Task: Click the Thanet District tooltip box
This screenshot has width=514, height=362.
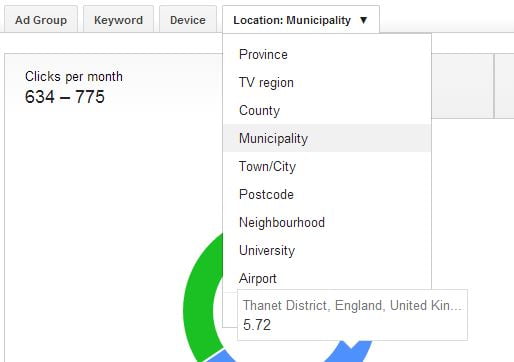Action: [x=352, y=315]
